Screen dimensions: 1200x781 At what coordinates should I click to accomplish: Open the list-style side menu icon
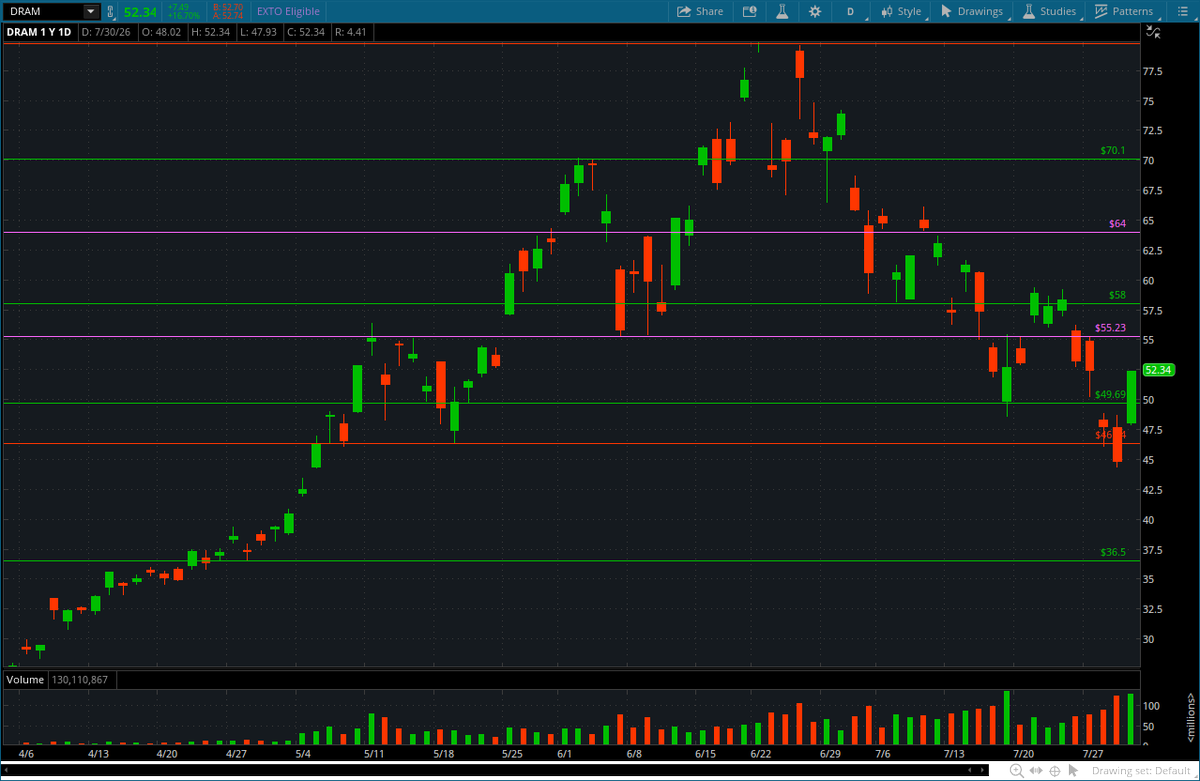[x=1183, y=11]
